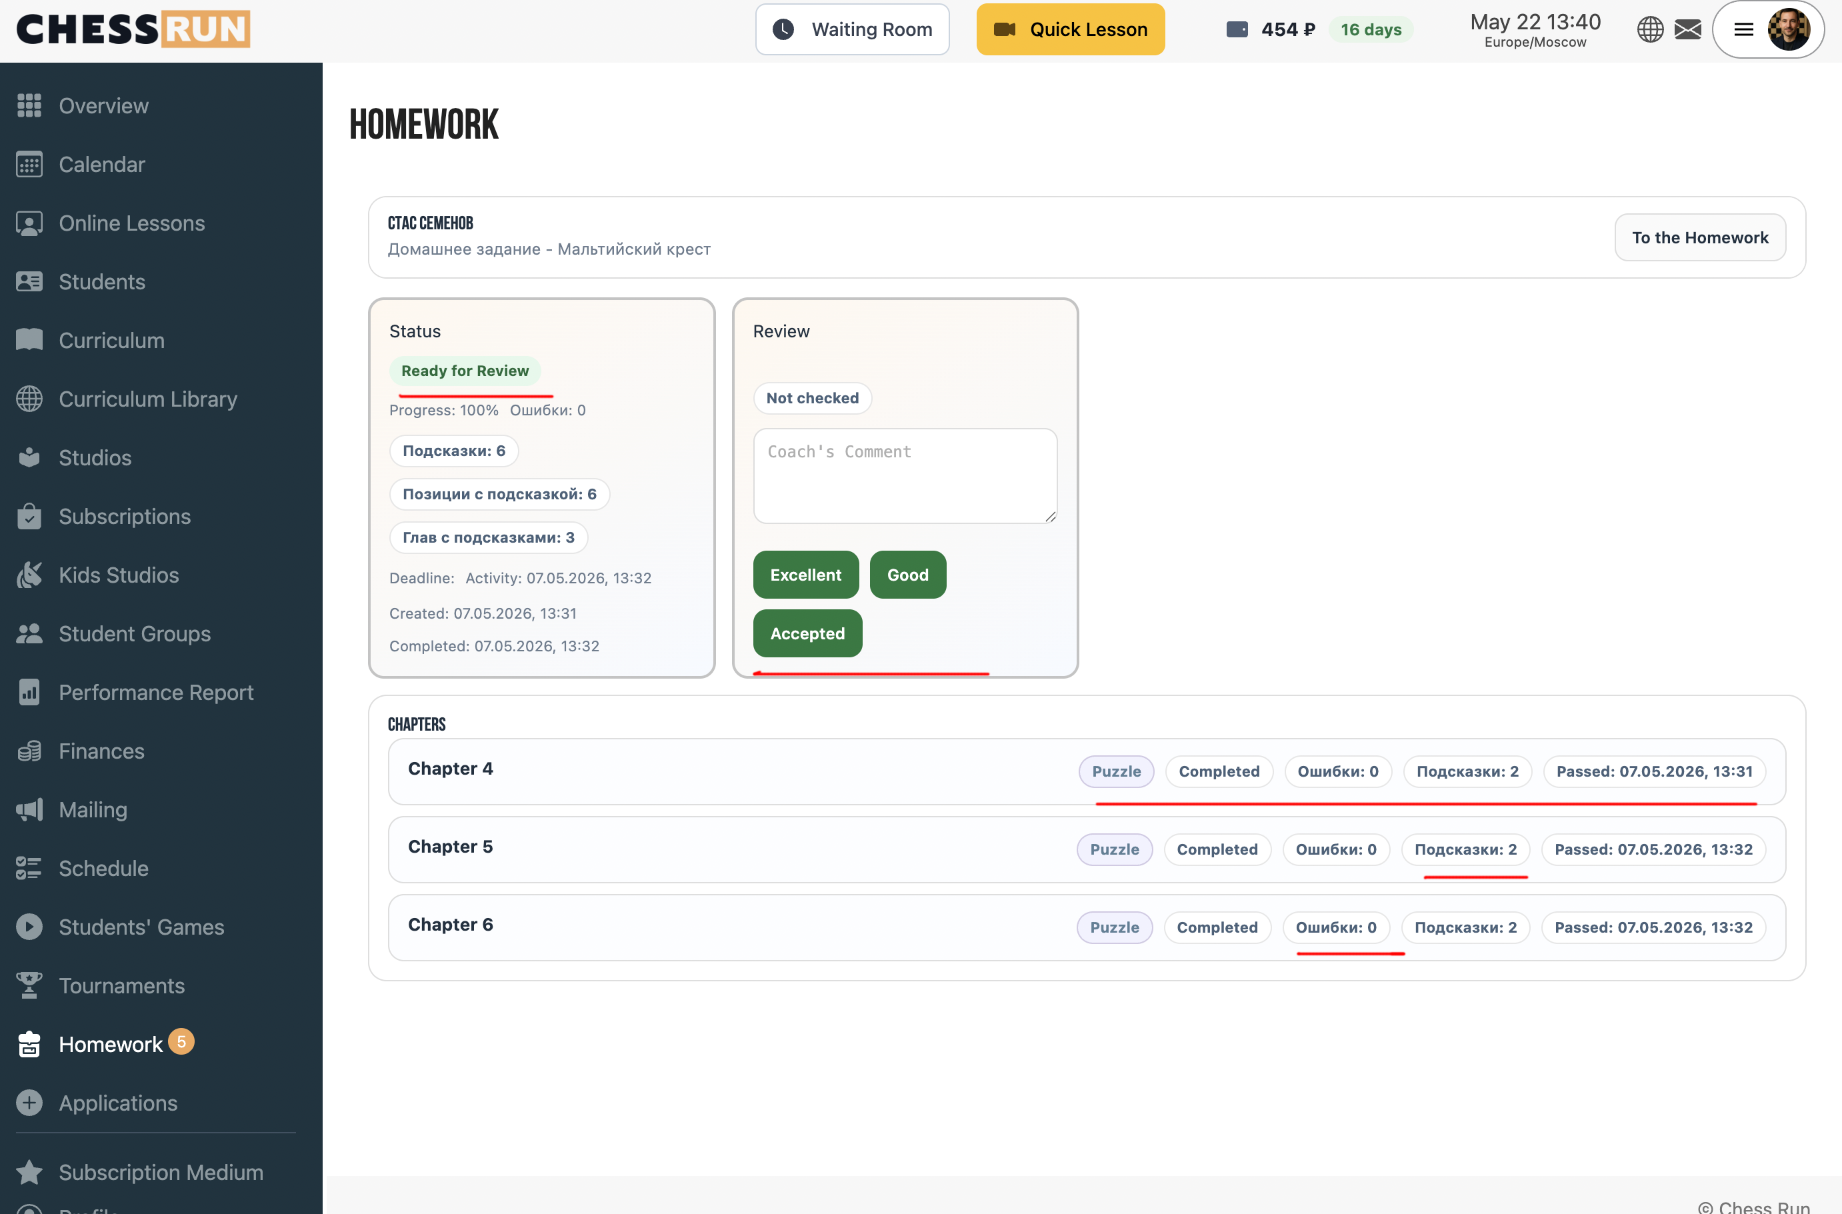Go to the Homework button
This screenshot has height=1214, width=1842.
pos(1700,238)
